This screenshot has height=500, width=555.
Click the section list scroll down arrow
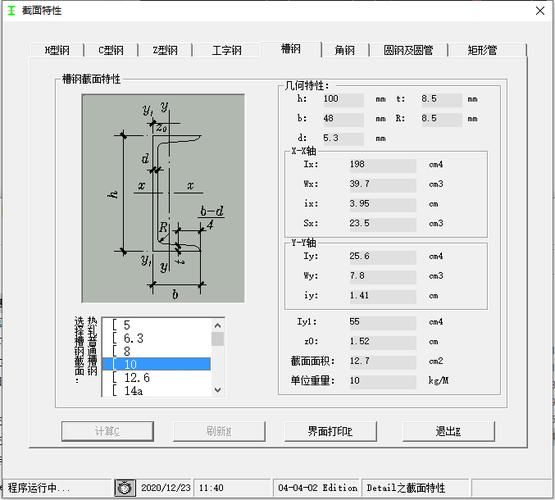click(218, 390)
